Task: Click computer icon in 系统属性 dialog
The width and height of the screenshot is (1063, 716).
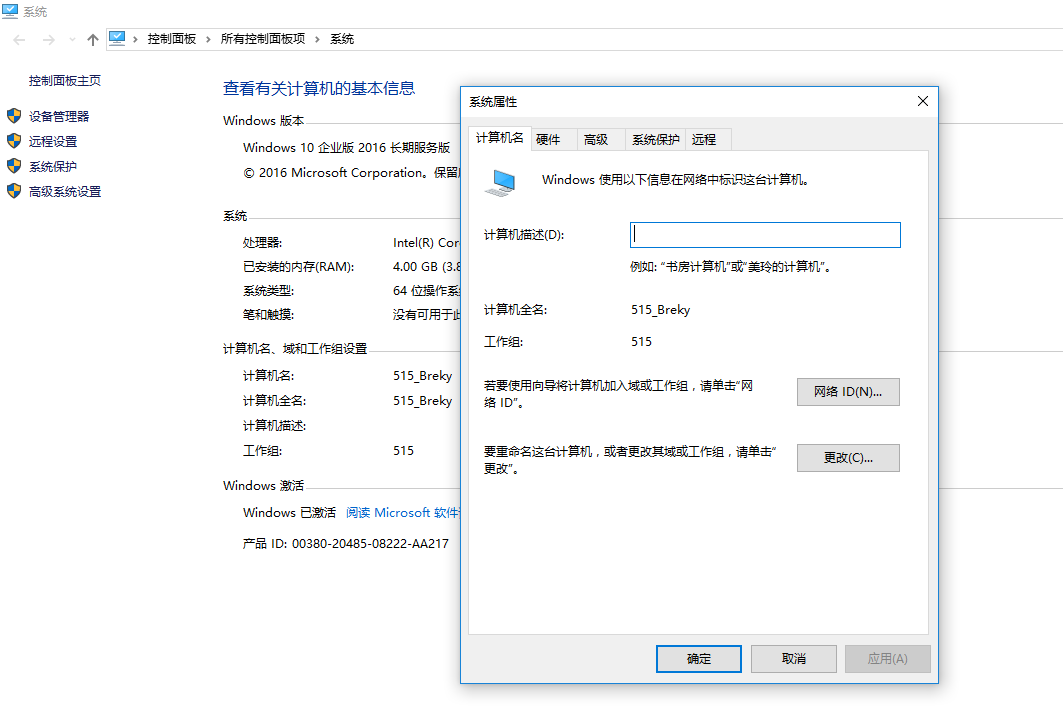Action: 500,182
